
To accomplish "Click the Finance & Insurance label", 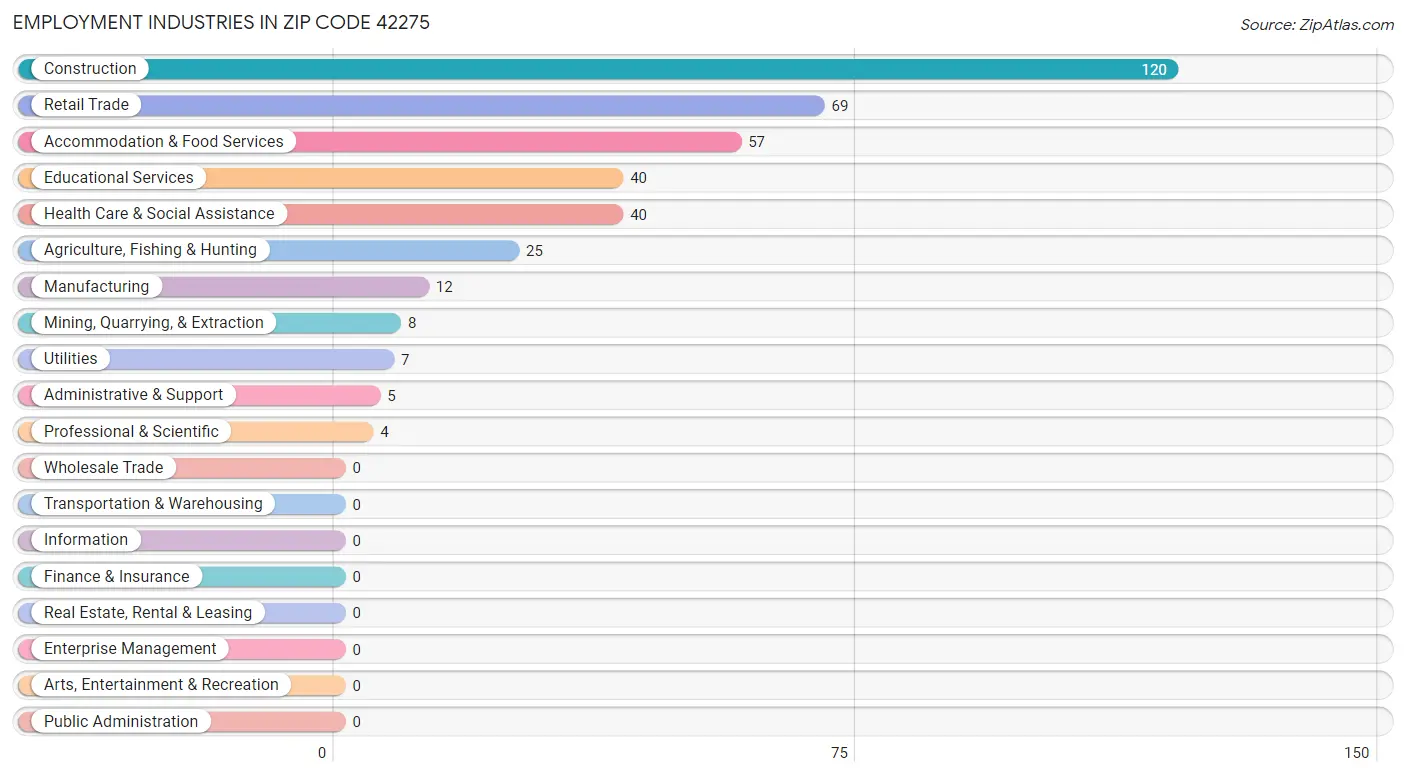I will point(116,577).
